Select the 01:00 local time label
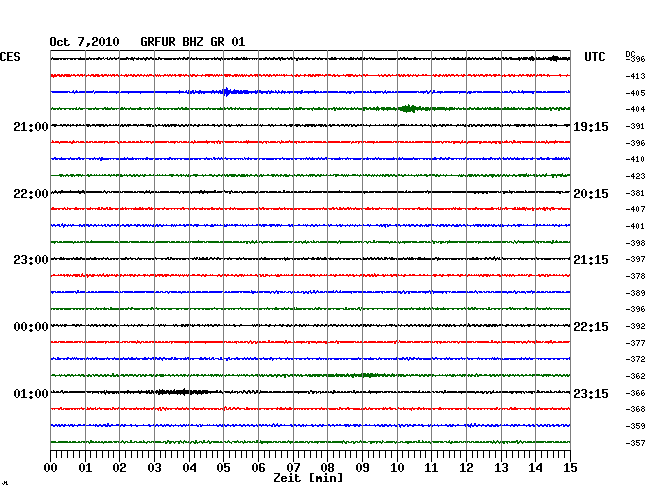The height and width of the screenshot is (494, 650). 31,393
